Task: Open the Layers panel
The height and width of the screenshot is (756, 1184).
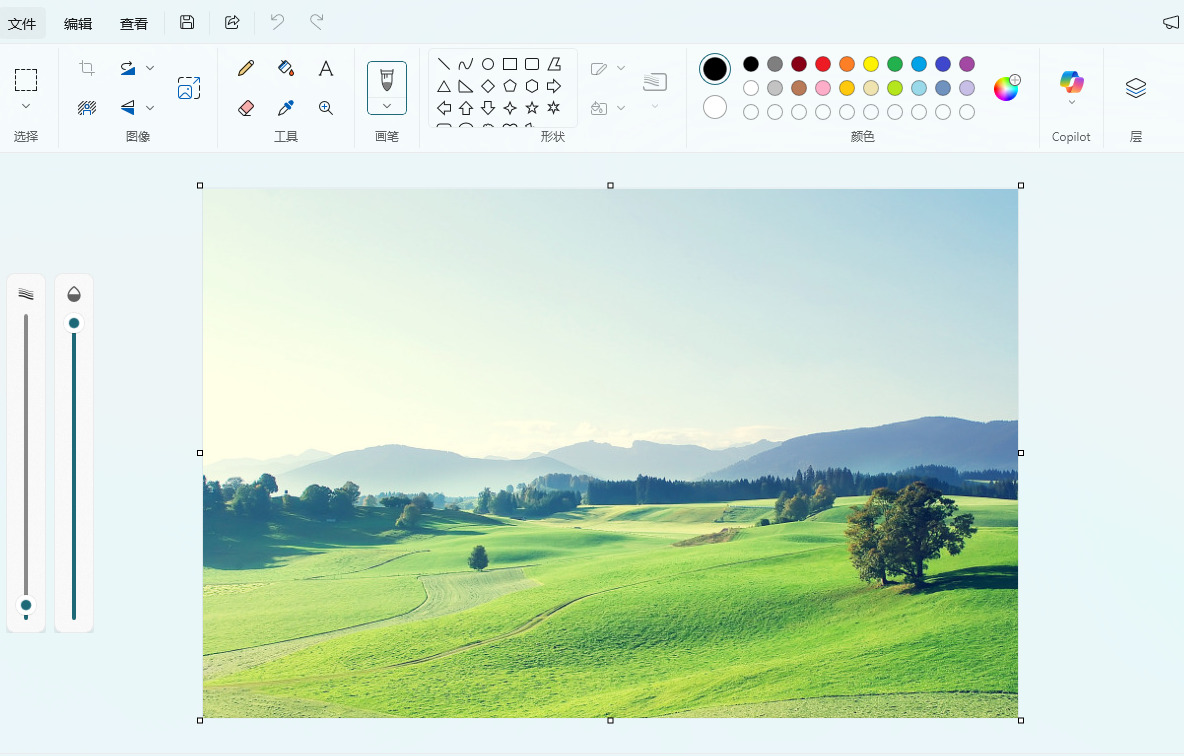Action: tap(1136, 88)
